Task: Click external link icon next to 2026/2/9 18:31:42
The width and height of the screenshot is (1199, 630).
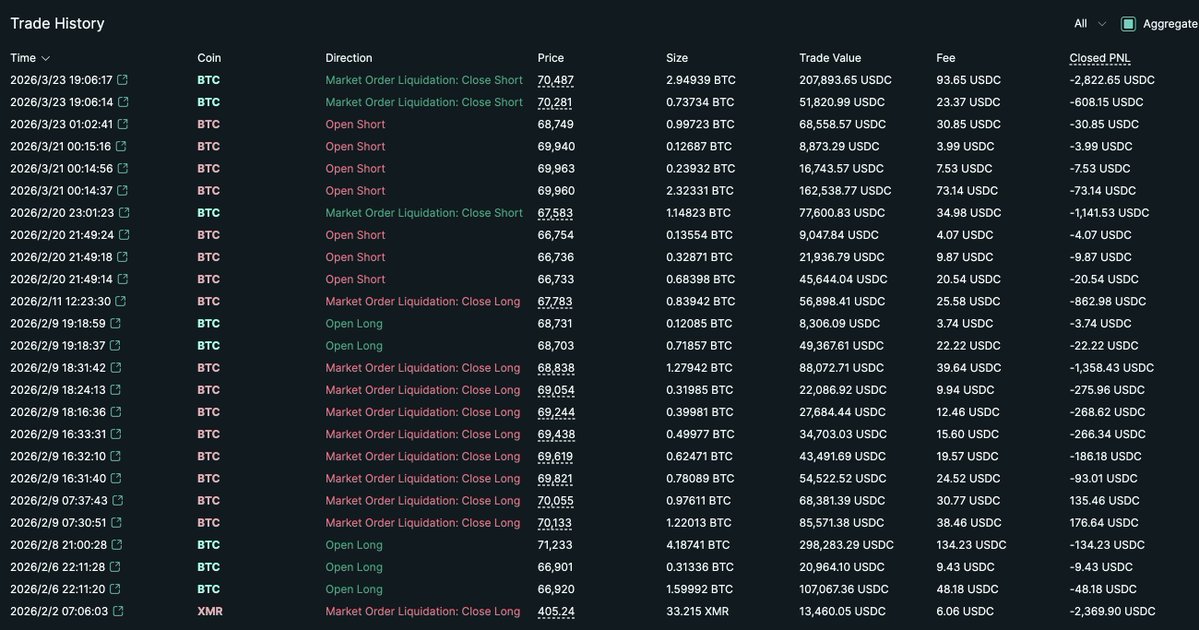Action: [x=116, y=368]
